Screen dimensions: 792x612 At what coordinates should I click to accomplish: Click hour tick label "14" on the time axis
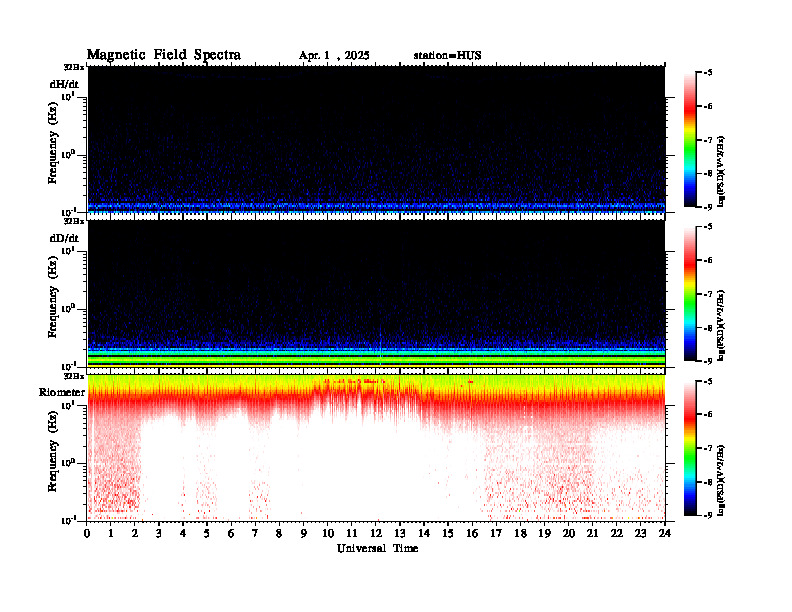pyautogui.click(x=424, y=534)
